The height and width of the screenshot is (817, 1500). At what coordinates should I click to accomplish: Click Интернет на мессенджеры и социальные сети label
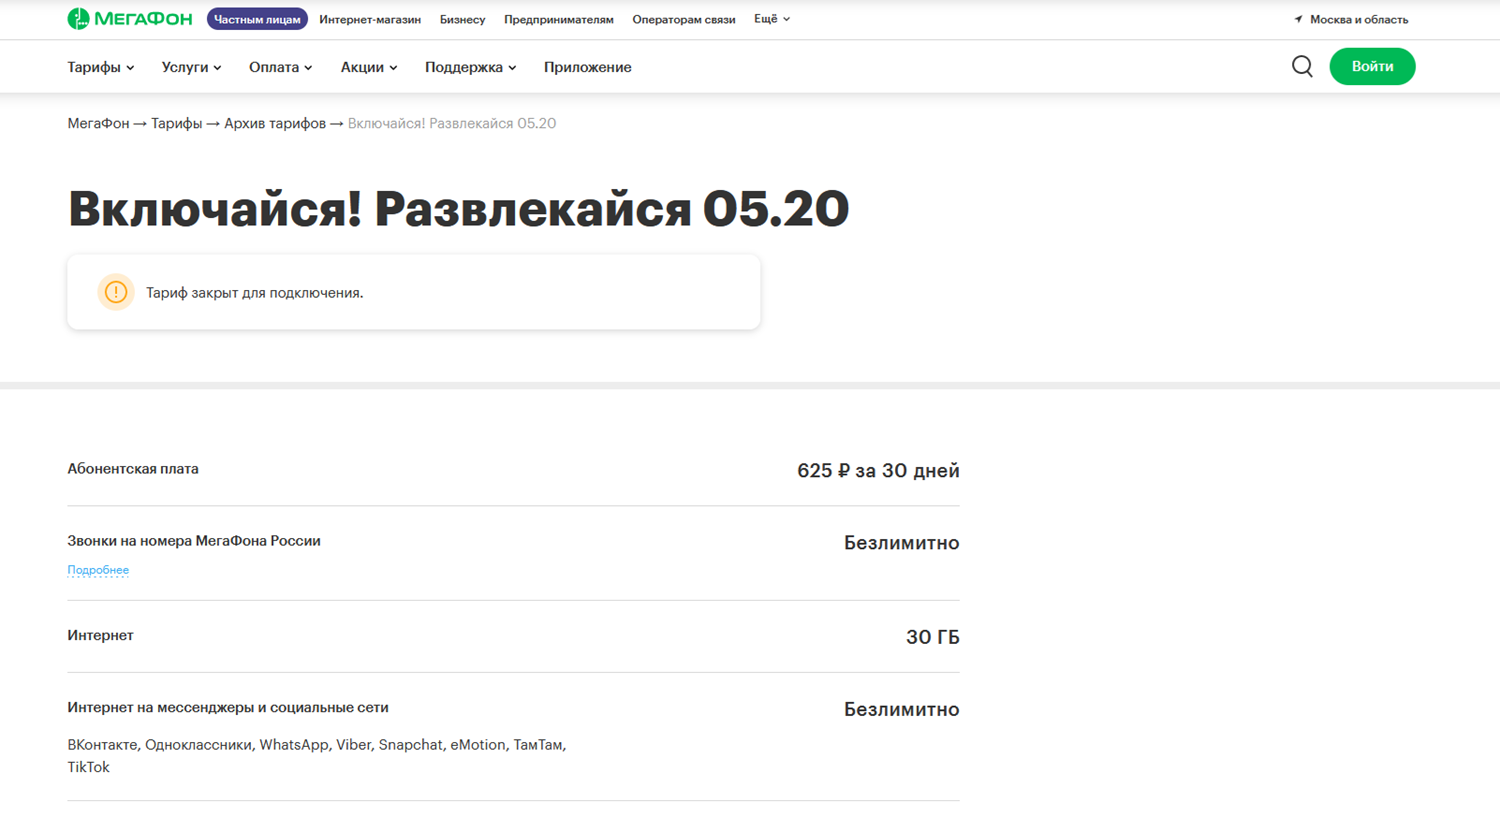[228, 707]
